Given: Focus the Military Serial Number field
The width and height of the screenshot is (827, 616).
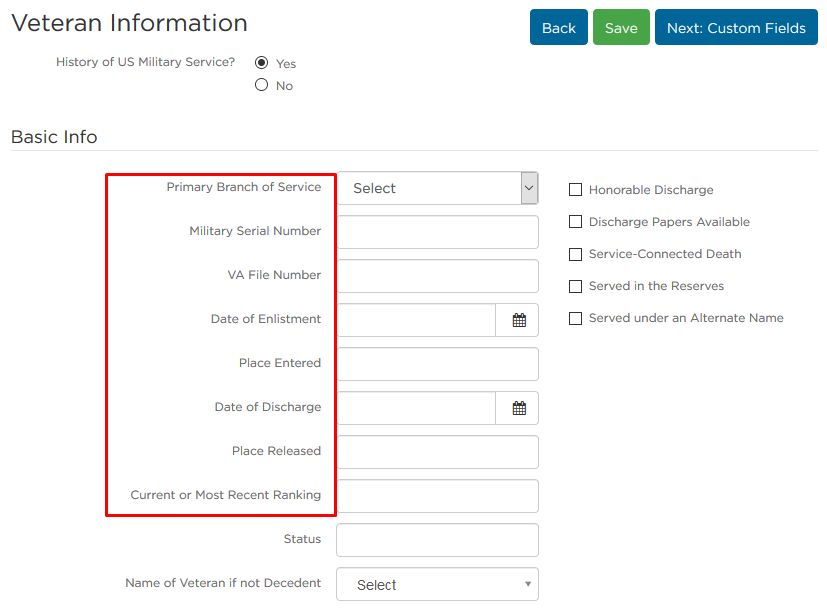Looking at the screenshot, I should pyautogui.click(x=438, y=232).
